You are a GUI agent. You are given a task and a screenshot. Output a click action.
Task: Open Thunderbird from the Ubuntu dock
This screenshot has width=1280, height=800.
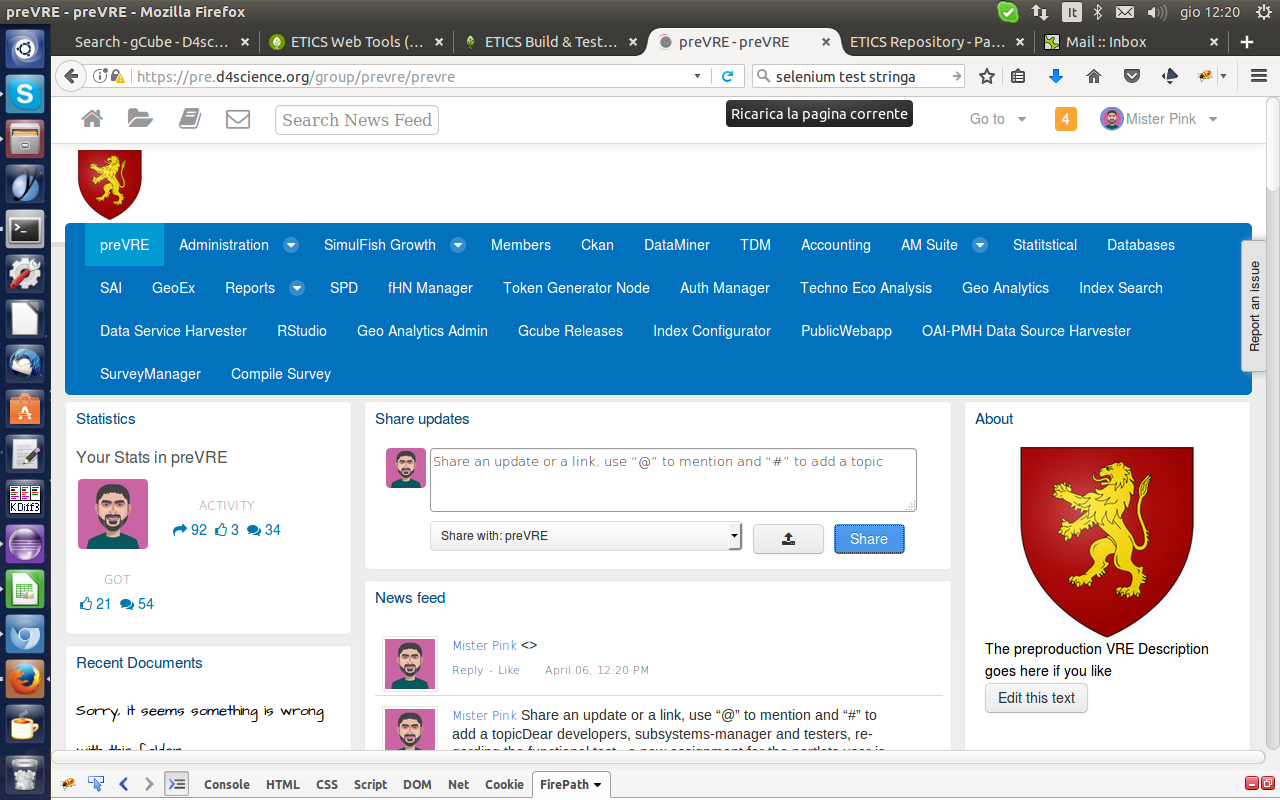(25, 364)
